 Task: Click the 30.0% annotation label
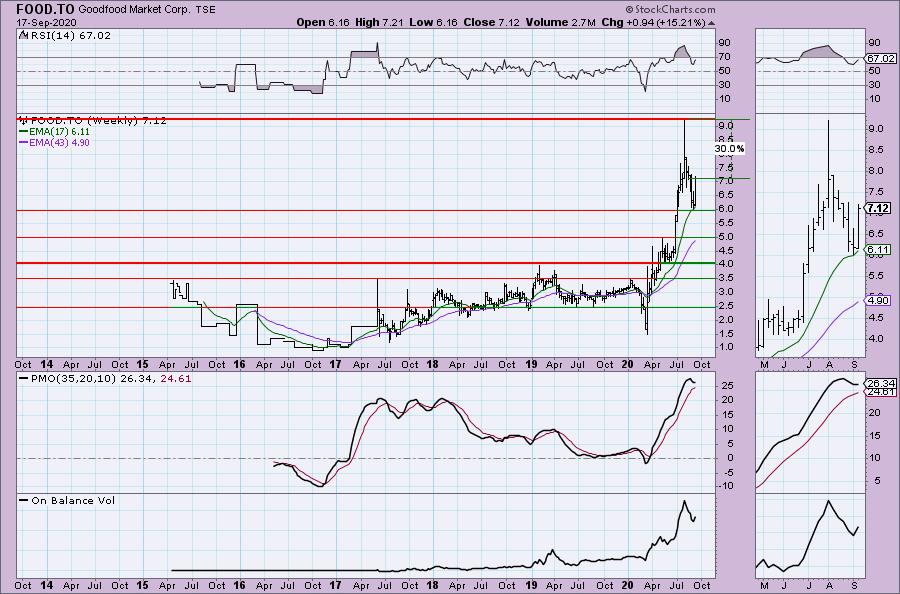pos(730,149)
